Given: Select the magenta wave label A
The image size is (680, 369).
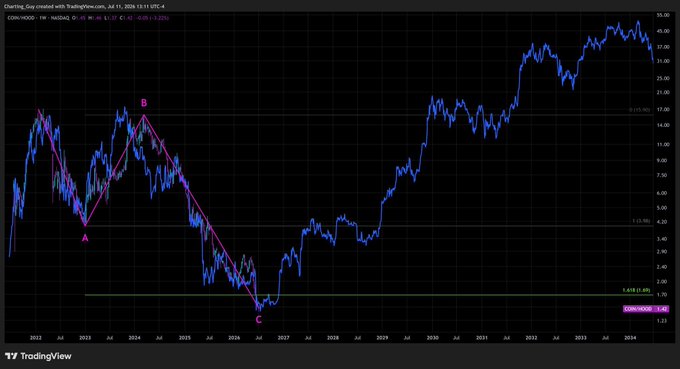Looking at the screenshot, I should [85, 238].
